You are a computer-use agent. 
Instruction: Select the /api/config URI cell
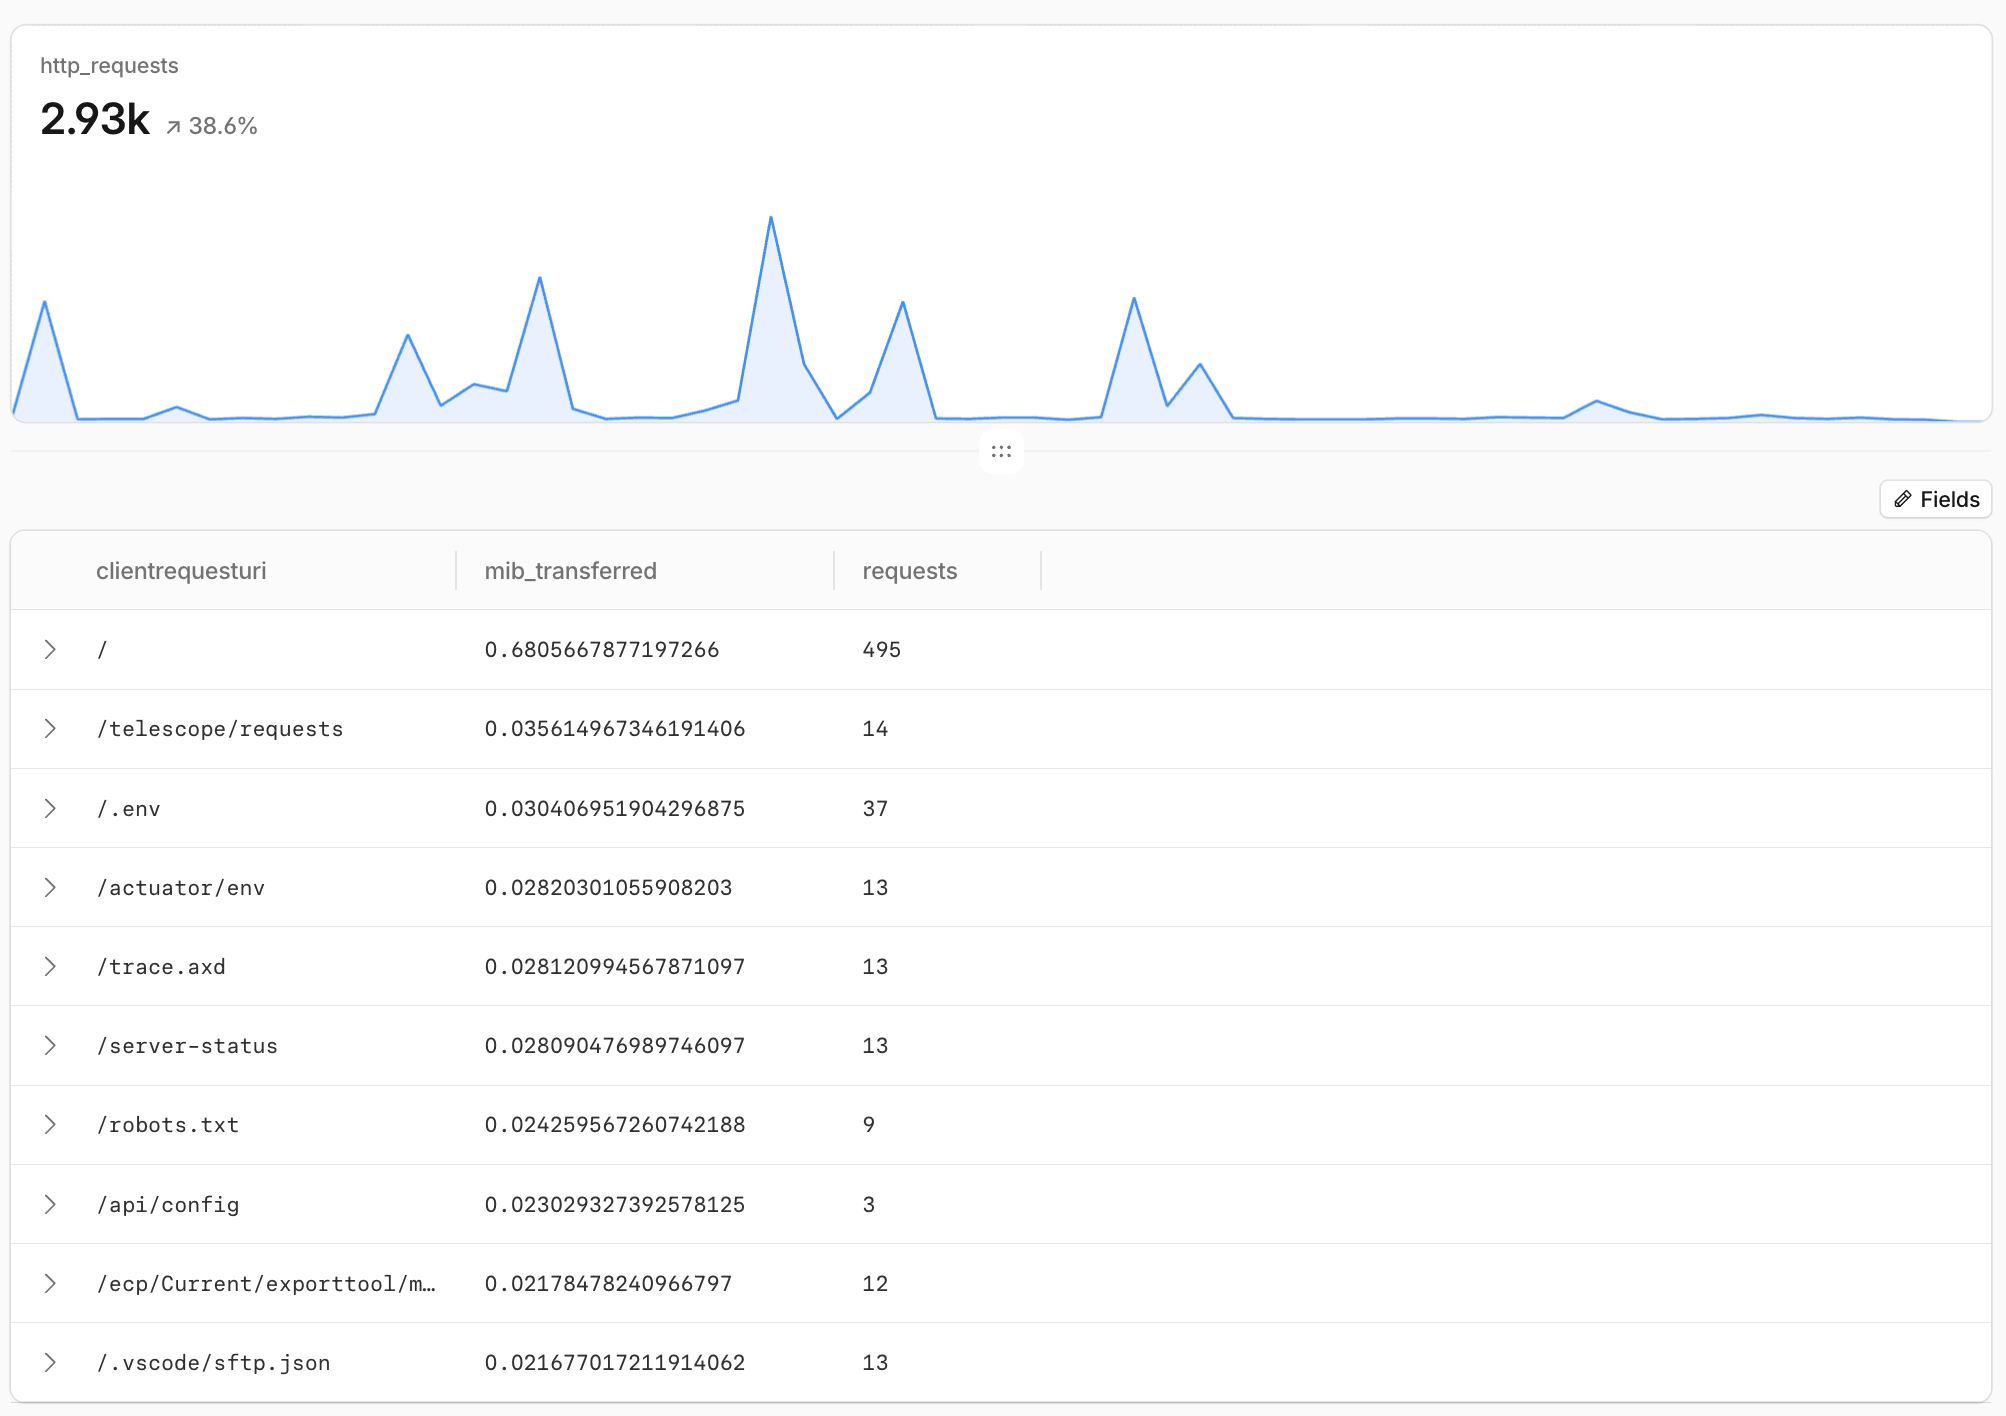(168, 1204)
